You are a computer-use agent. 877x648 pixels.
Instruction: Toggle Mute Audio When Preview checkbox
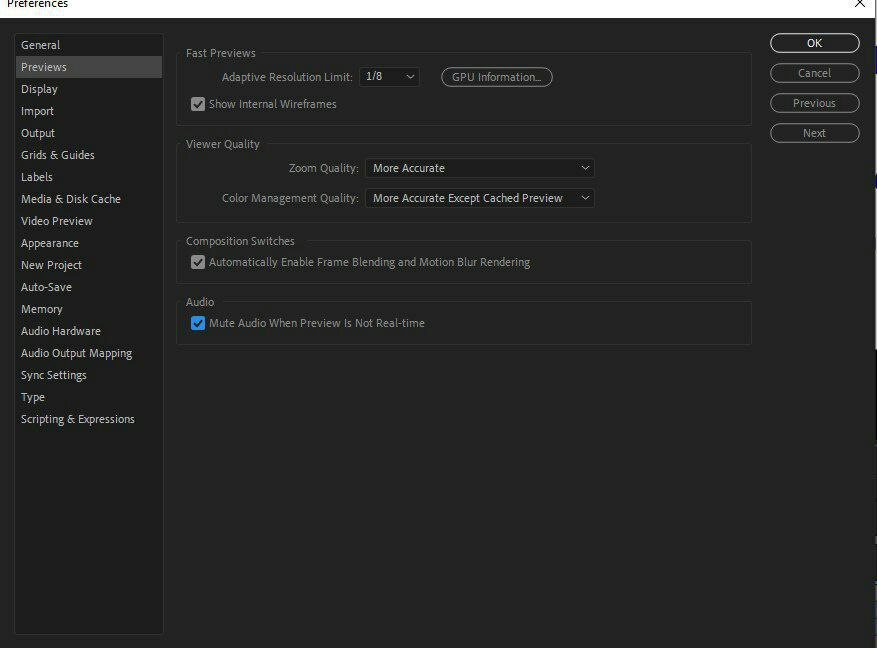coord(198,323)
